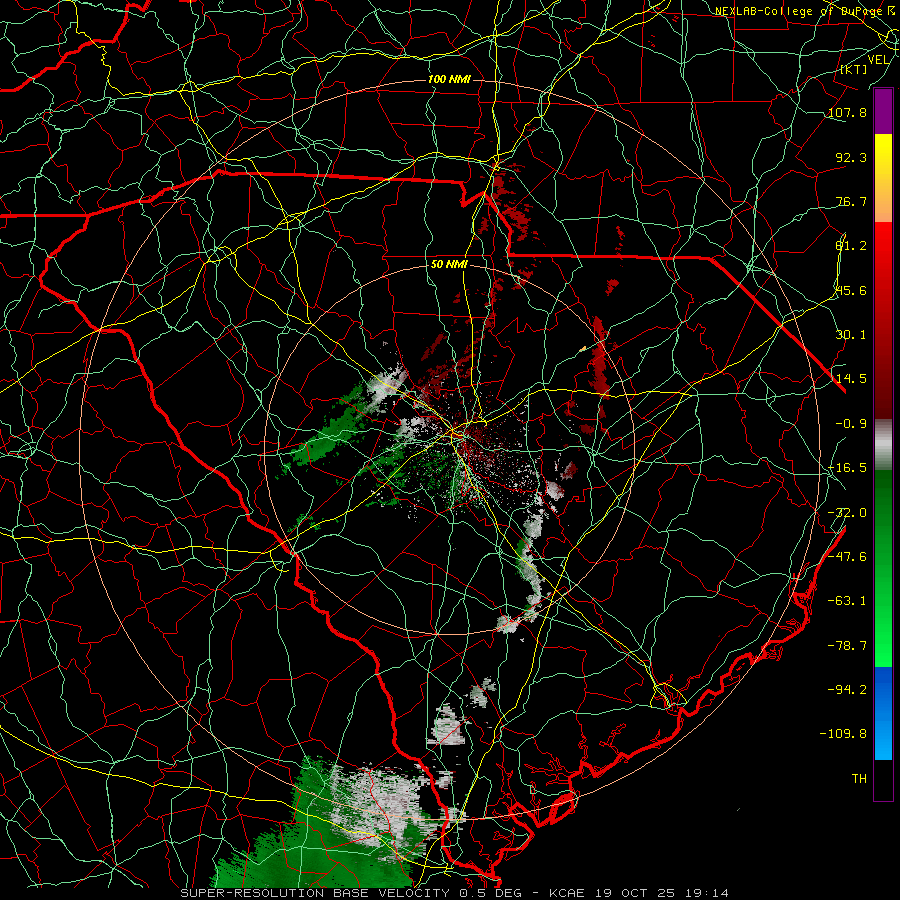This screenshot has height=900, width=900.
Task: Click the -47.6 scale value
Action: pos(847,557)
